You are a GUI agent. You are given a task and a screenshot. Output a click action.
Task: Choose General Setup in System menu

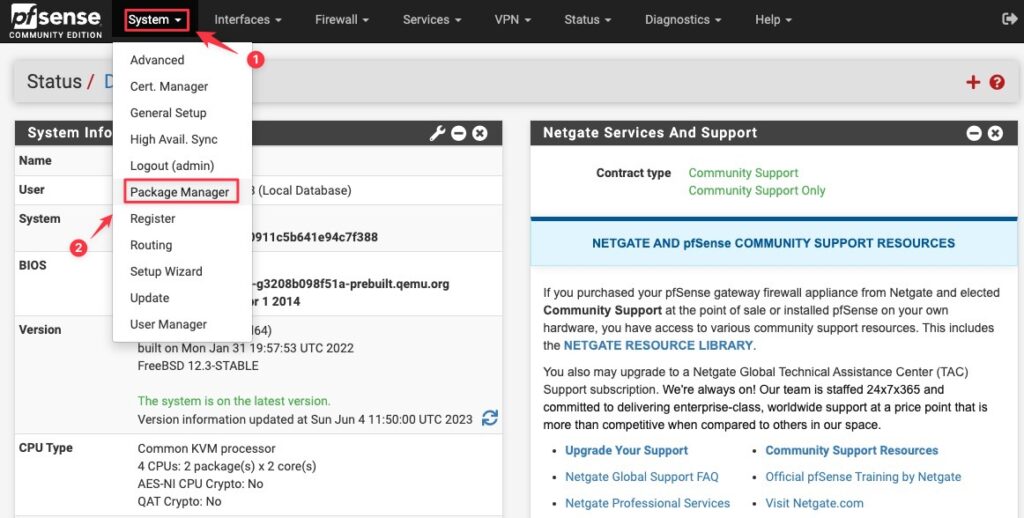(x=168, y=113)
